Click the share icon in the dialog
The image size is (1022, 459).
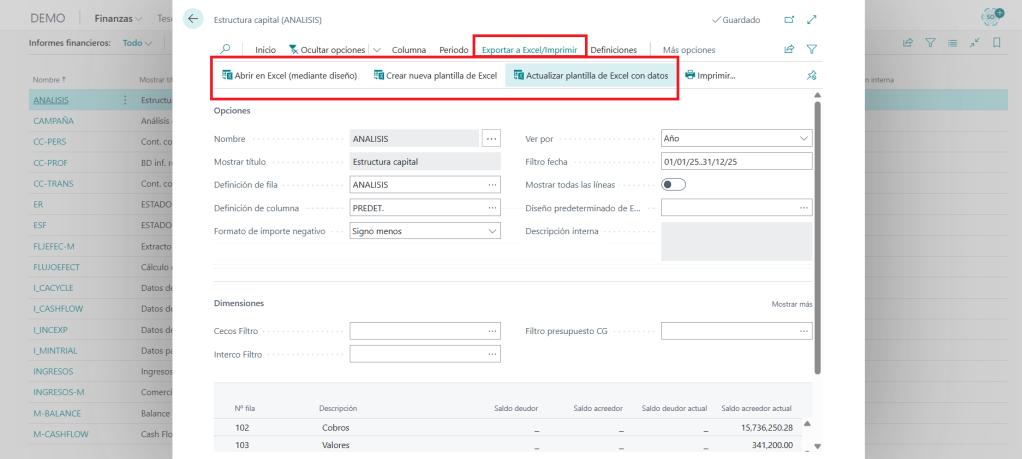[789, 49]
